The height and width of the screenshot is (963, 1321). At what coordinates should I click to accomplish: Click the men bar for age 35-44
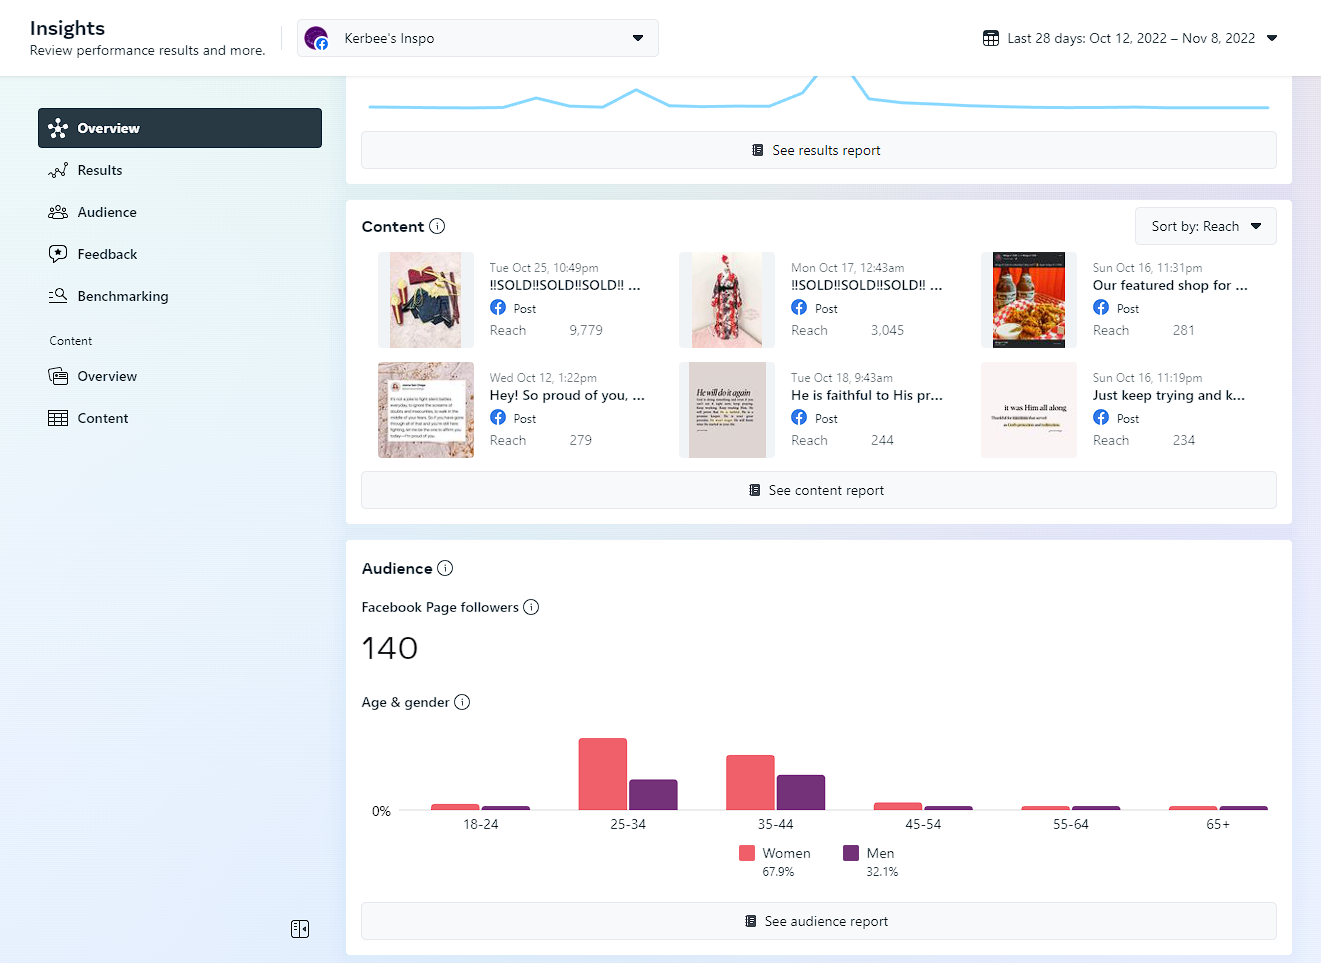click(x=801, y=792)
